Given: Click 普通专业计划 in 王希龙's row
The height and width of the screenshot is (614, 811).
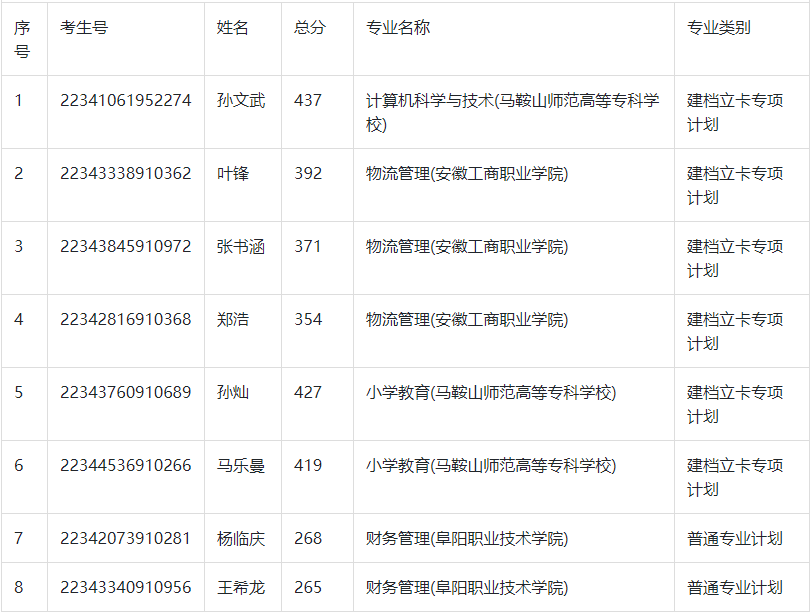Looking at the screenshot, I should [x=735, y=588].
